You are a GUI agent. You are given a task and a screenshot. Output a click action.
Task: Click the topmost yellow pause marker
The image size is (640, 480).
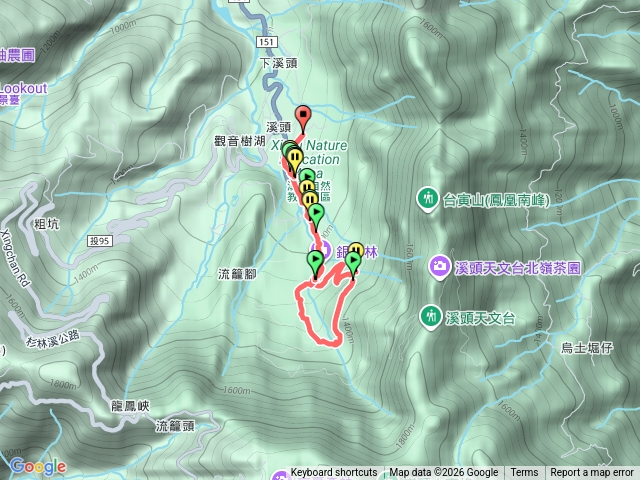(x=294, y=158)
